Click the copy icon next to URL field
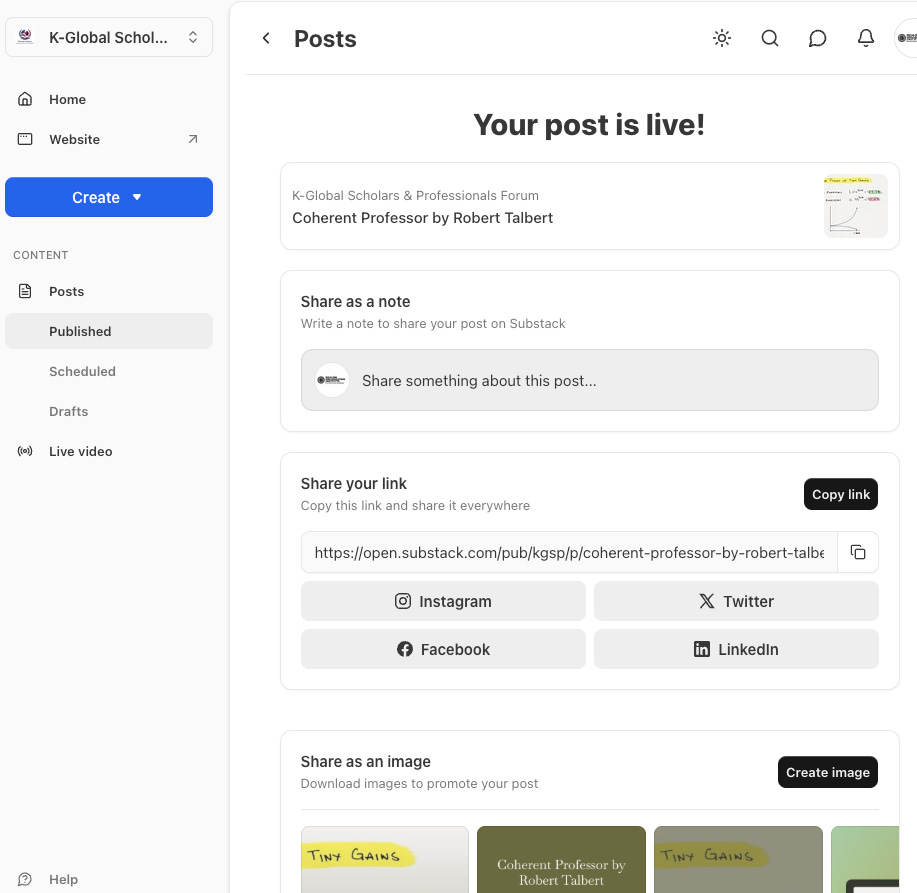 (858, 552)
